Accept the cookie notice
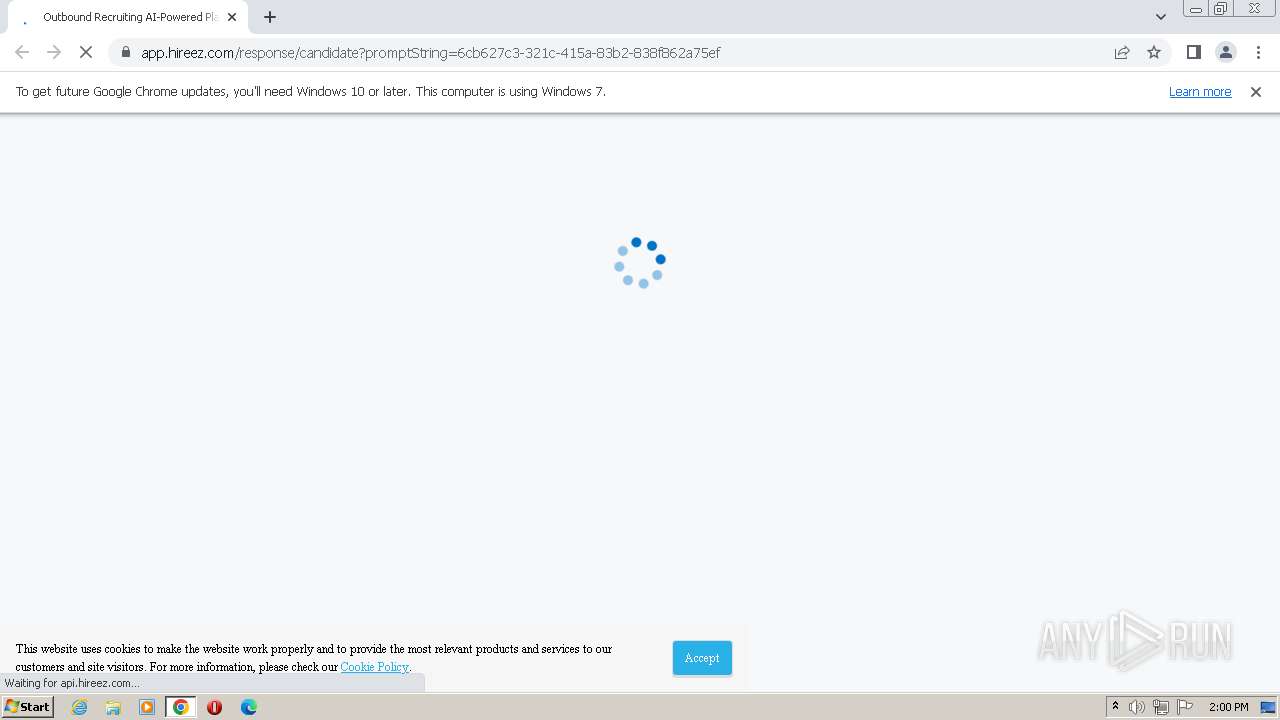Screen dimensions: 1280x720 coord(702,658)
